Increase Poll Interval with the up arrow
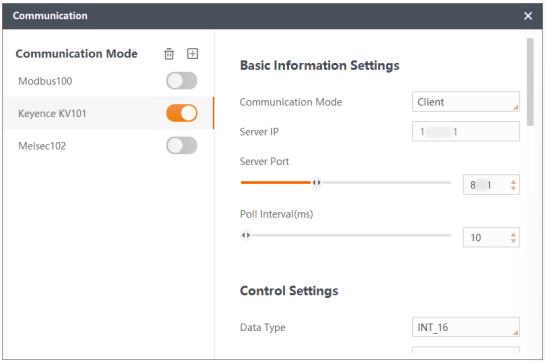Screen dimensions: 545x362 513,234
